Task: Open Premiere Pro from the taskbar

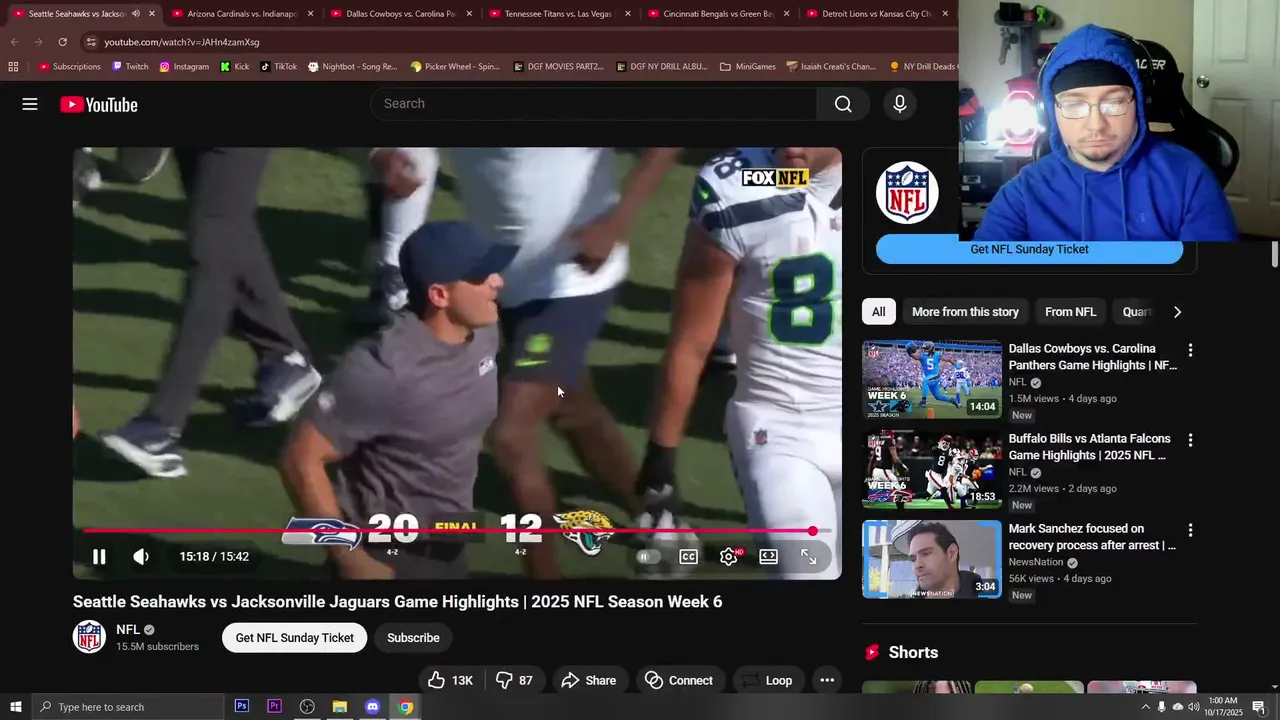Action: click(274, 707)
